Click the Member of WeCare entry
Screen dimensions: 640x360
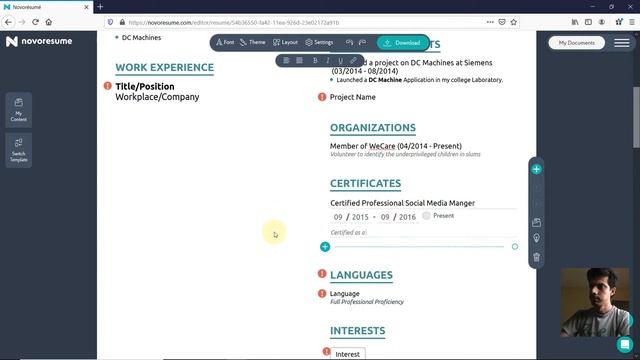396,146
